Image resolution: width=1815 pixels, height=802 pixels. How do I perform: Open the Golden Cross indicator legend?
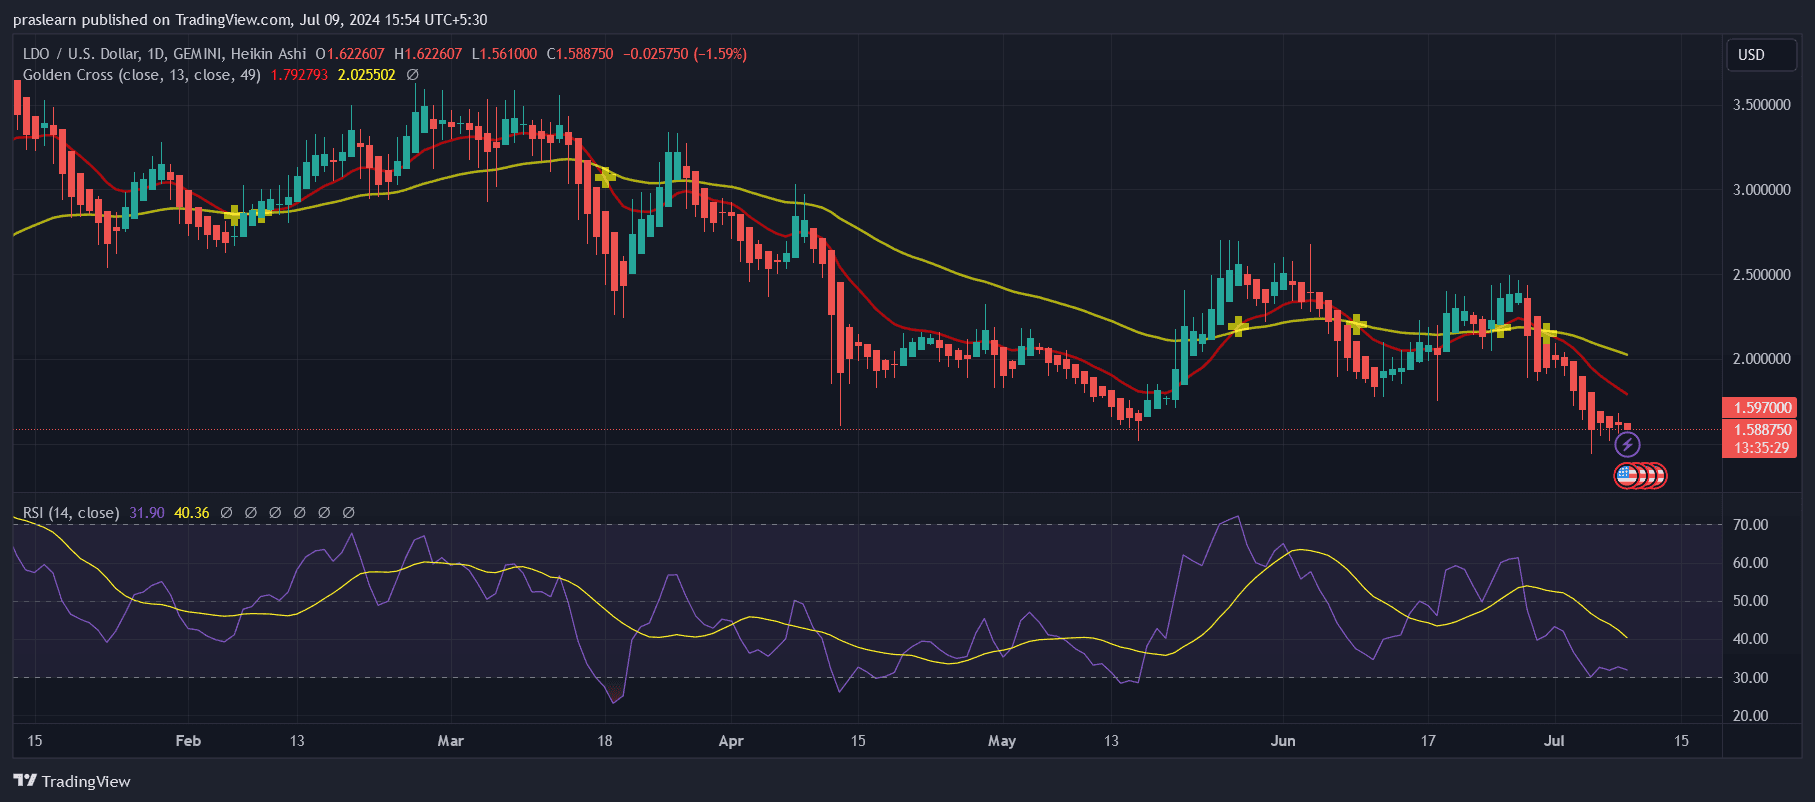[142, 75]
